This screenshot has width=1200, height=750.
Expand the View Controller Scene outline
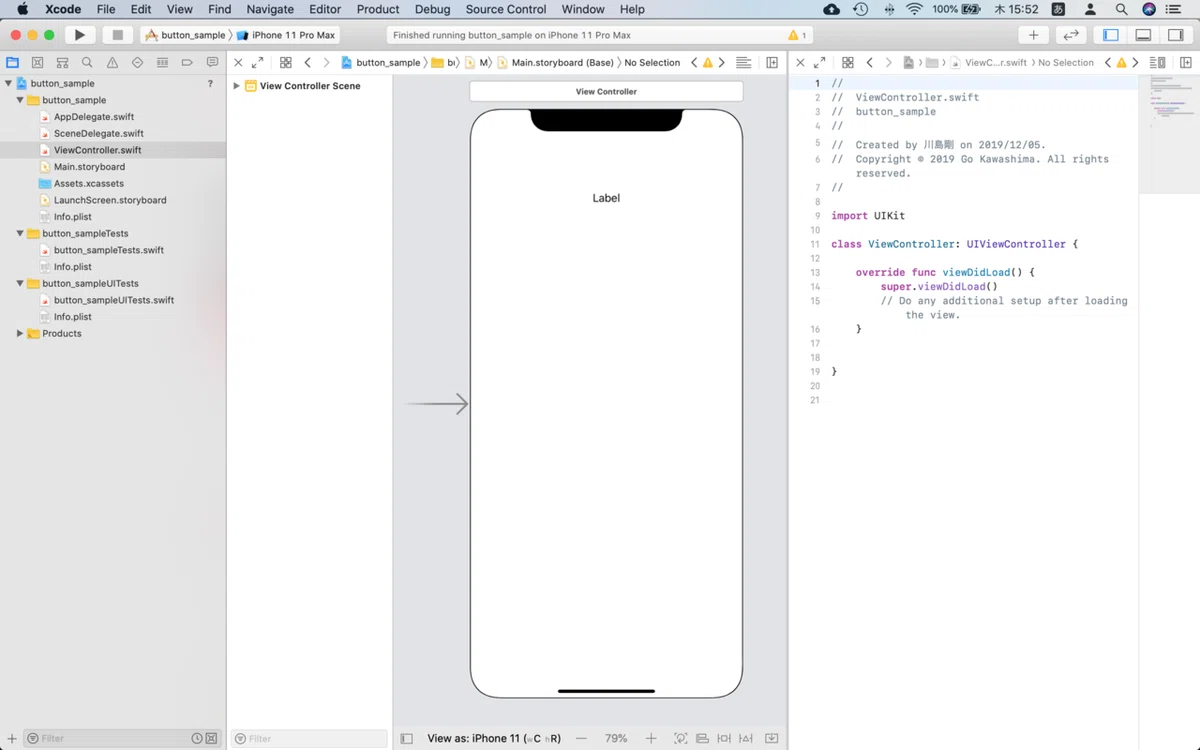pyautogui.click(x=237, y=86)
